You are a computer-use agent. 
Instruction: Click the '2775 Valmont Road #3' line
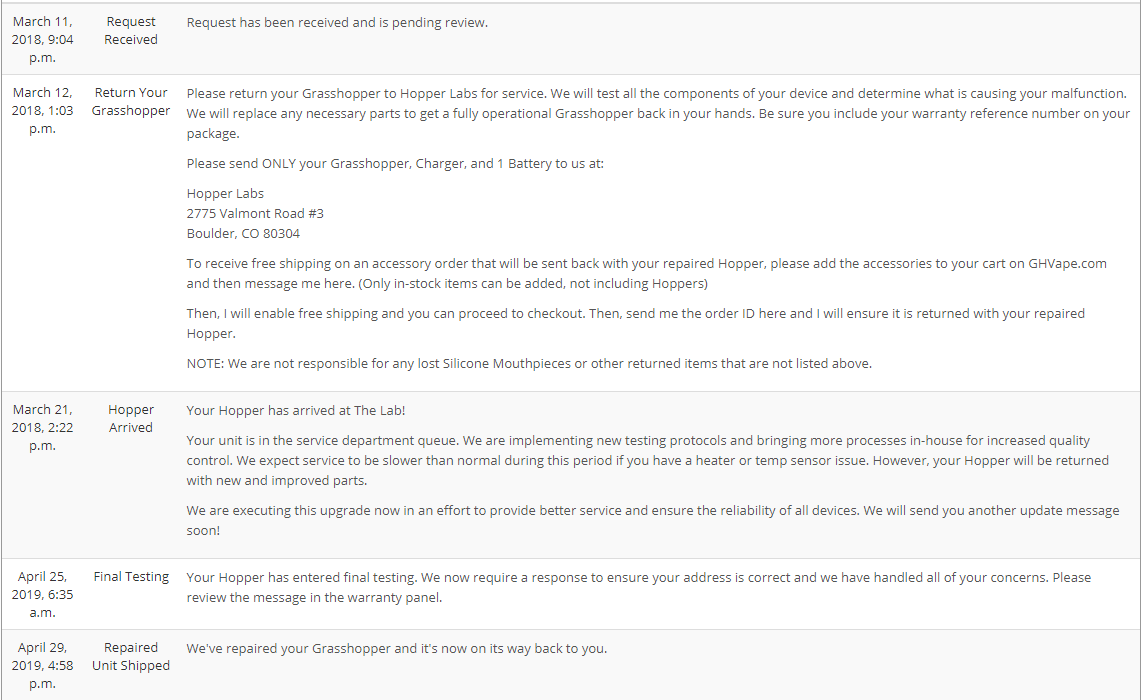[x=255, y=213]
